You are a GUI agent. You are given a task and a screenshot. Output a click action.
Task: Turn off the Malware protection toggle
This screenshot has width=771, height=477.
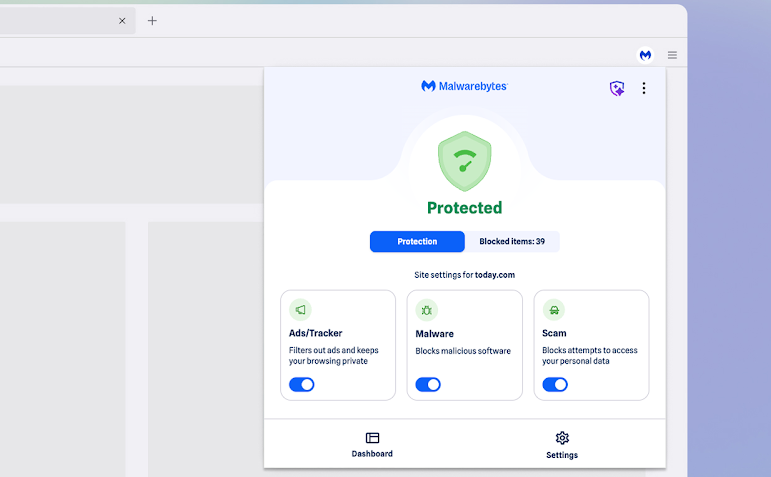(x=428, y=385)
